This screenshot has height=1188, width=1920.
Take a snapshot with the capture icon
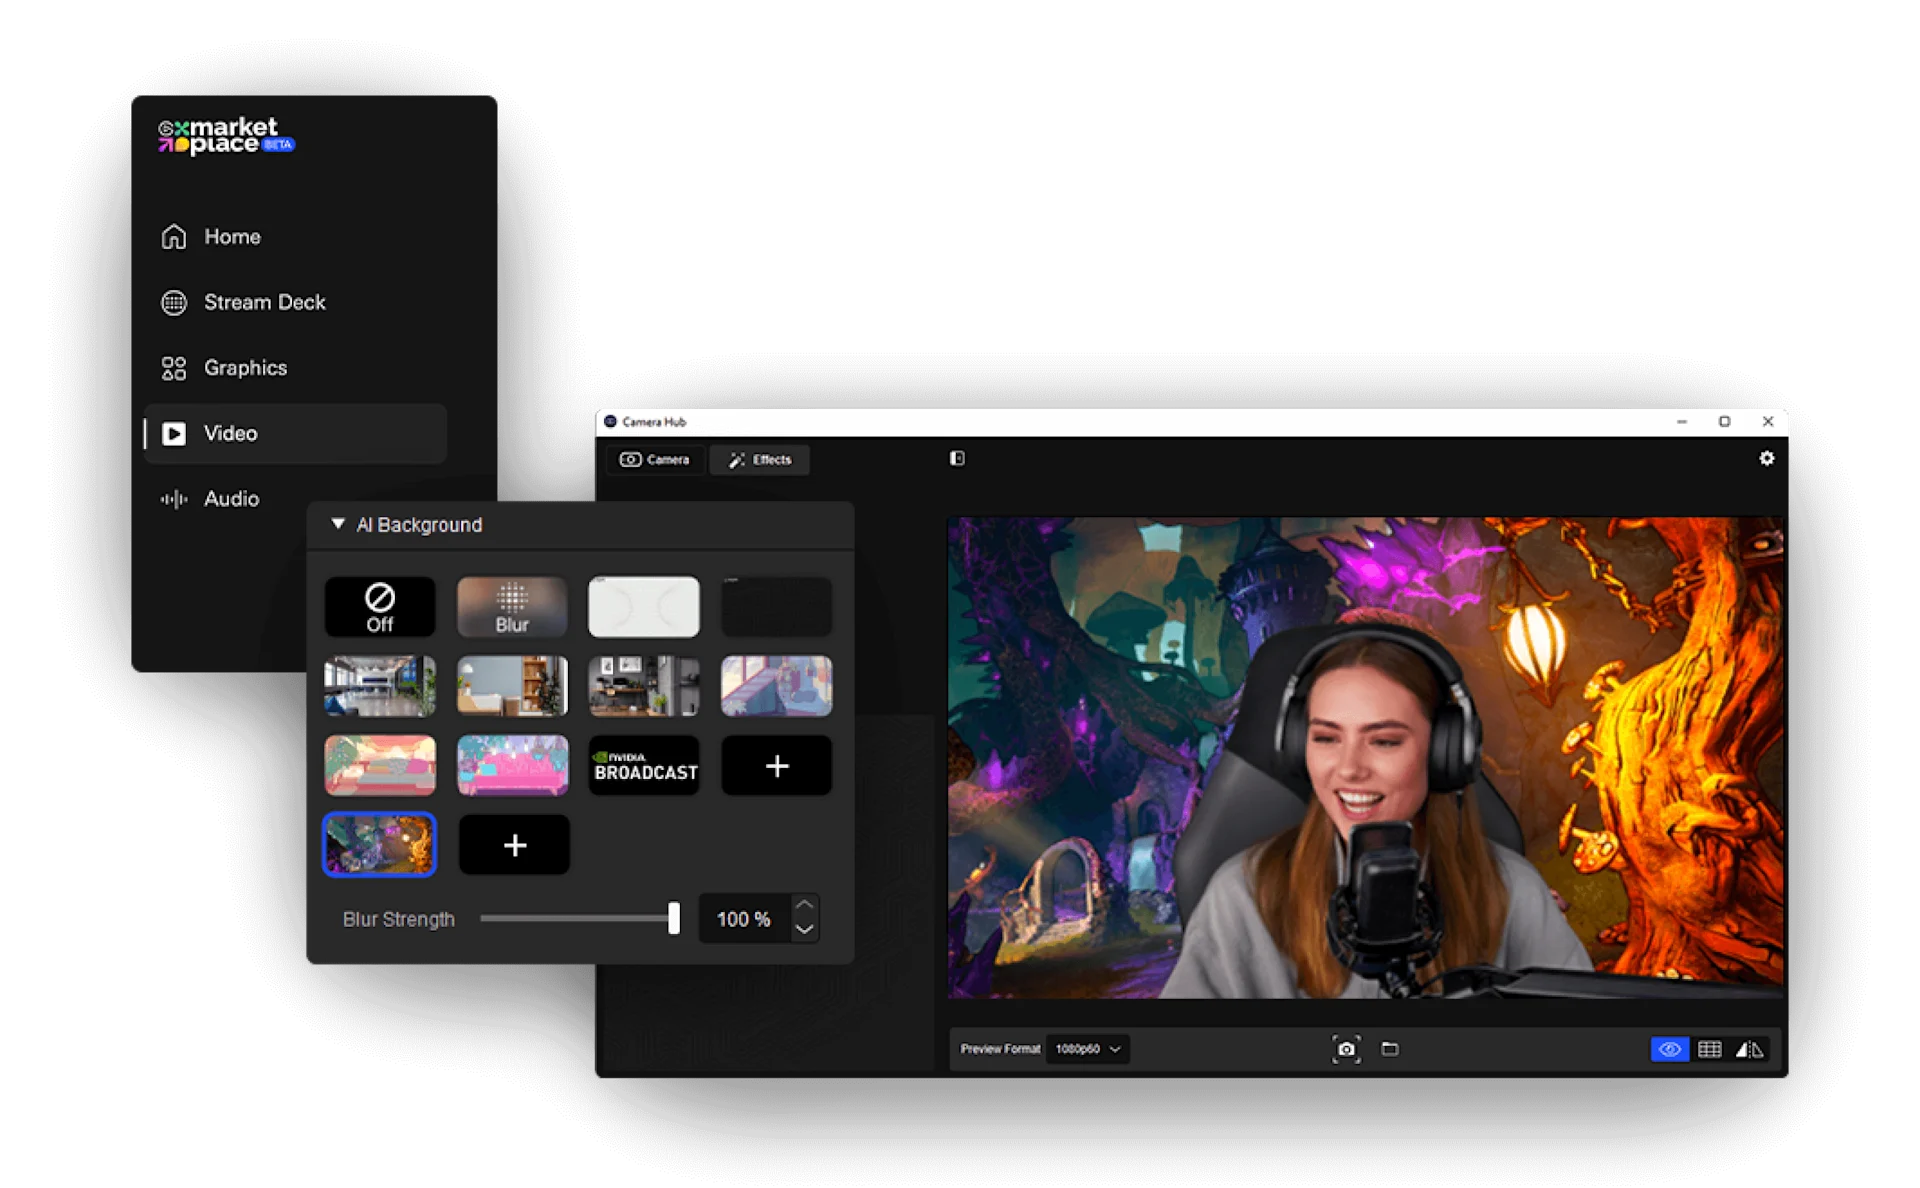tap(1347, 1049)
